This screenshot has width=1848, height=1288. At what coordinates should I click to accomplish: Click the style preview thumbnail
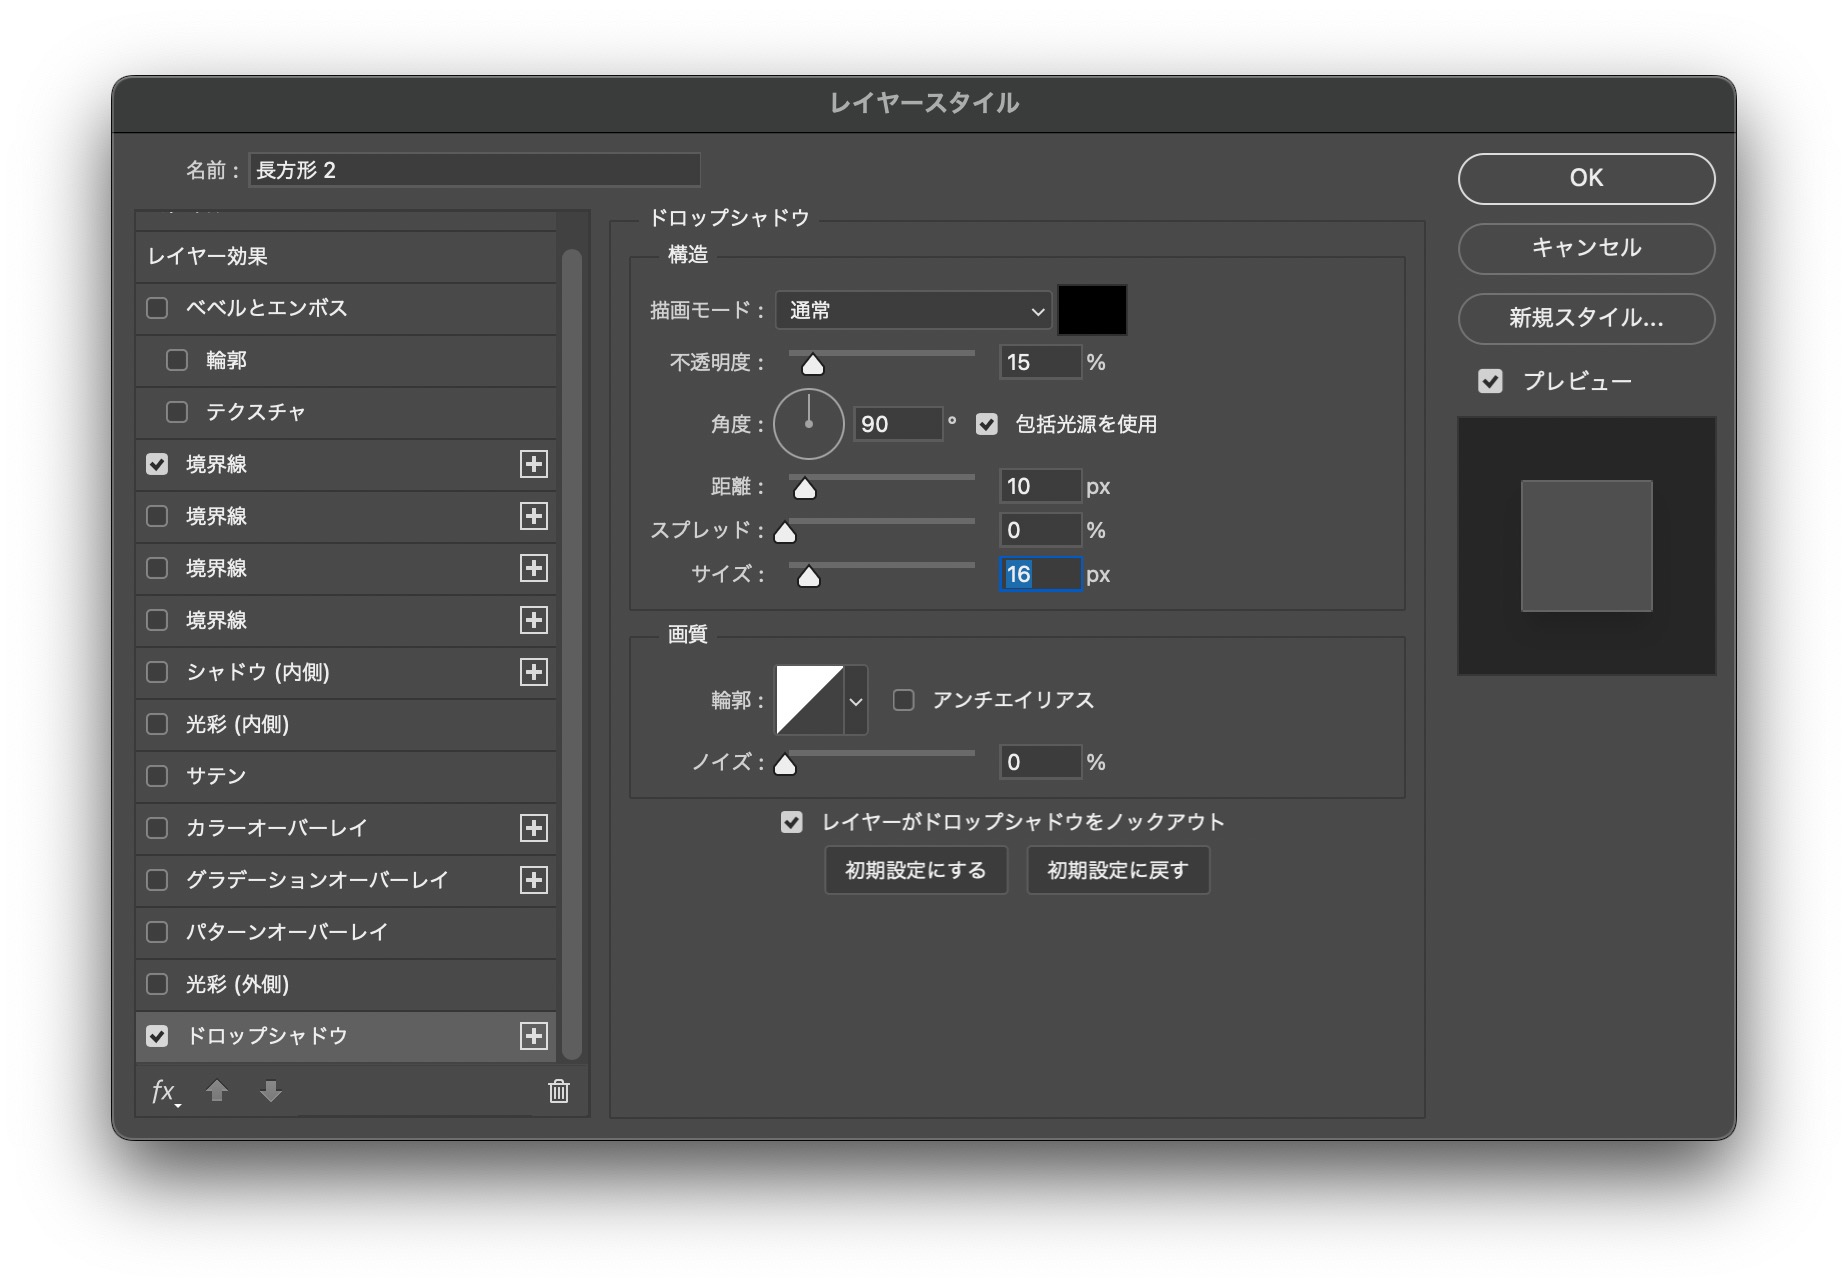(1586, 546)
